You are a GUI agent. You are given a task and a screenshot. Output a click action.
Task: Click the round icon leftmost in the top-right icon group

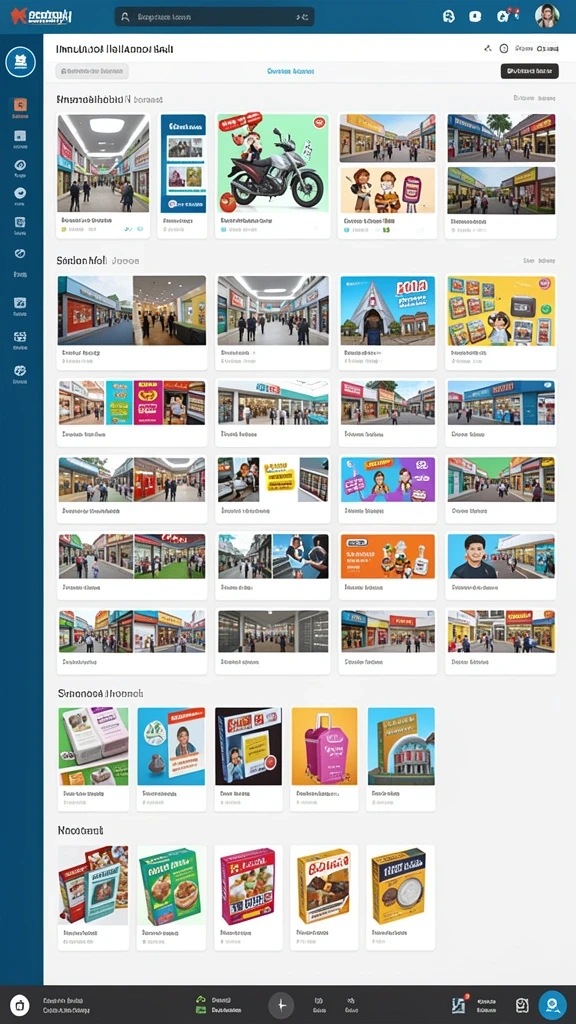point(448,16)
